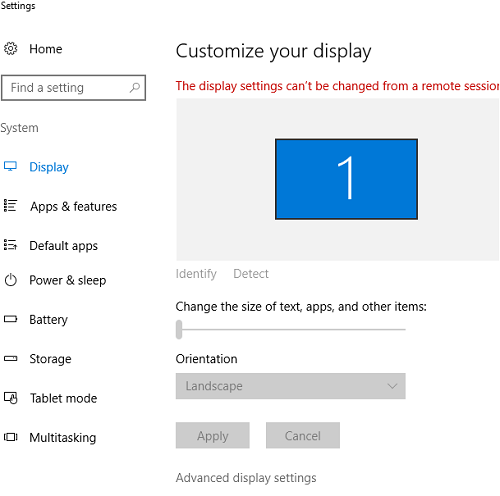This screenshot has height=496, width=500.
Task: Open Apps & features settings
Action: click(73, 207)
